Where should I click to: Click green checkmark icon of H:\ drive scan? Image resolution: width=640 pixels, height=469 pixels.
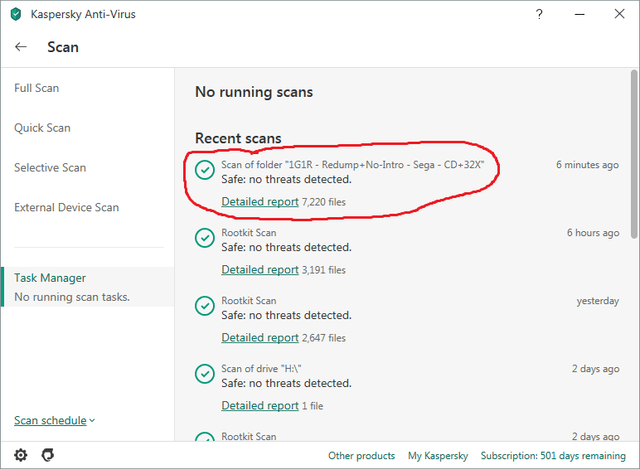pos(205,375)
